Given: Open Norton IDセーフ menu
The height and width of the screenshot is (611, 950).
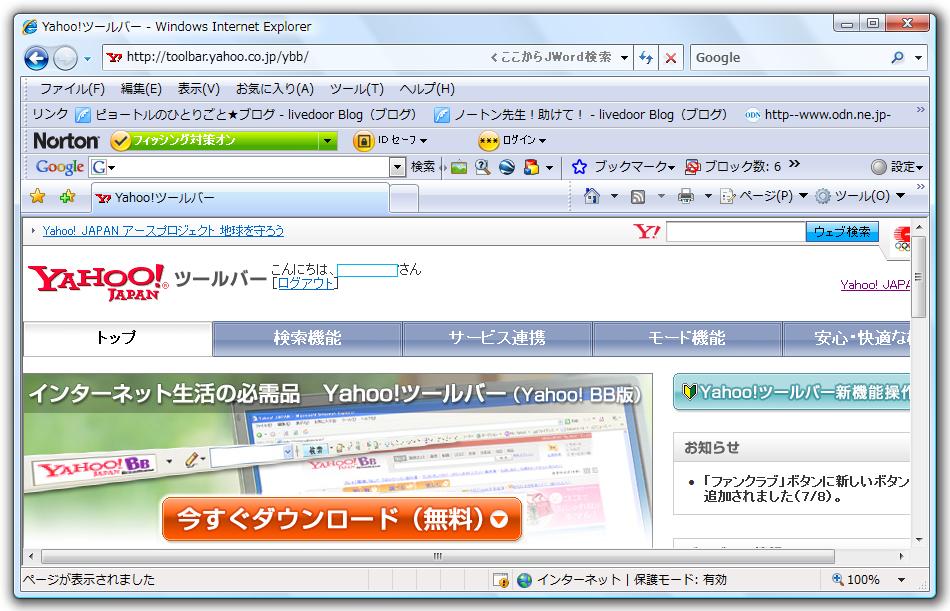Looking at the screenshot, I should click(x=391, y=141).
